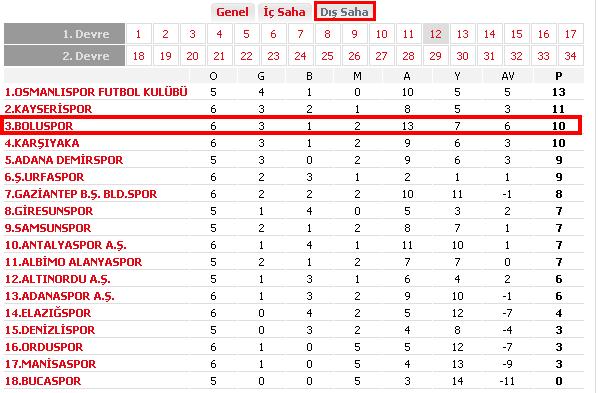Pick week 26 in second half row

coord(354,56)
